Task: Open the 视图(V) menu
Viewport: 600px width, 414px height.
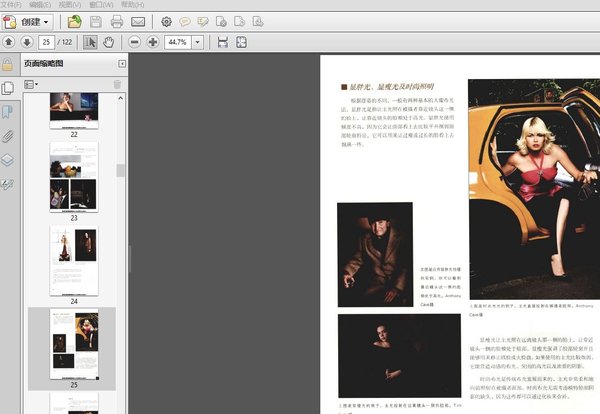Action: (x=70, y=4)
